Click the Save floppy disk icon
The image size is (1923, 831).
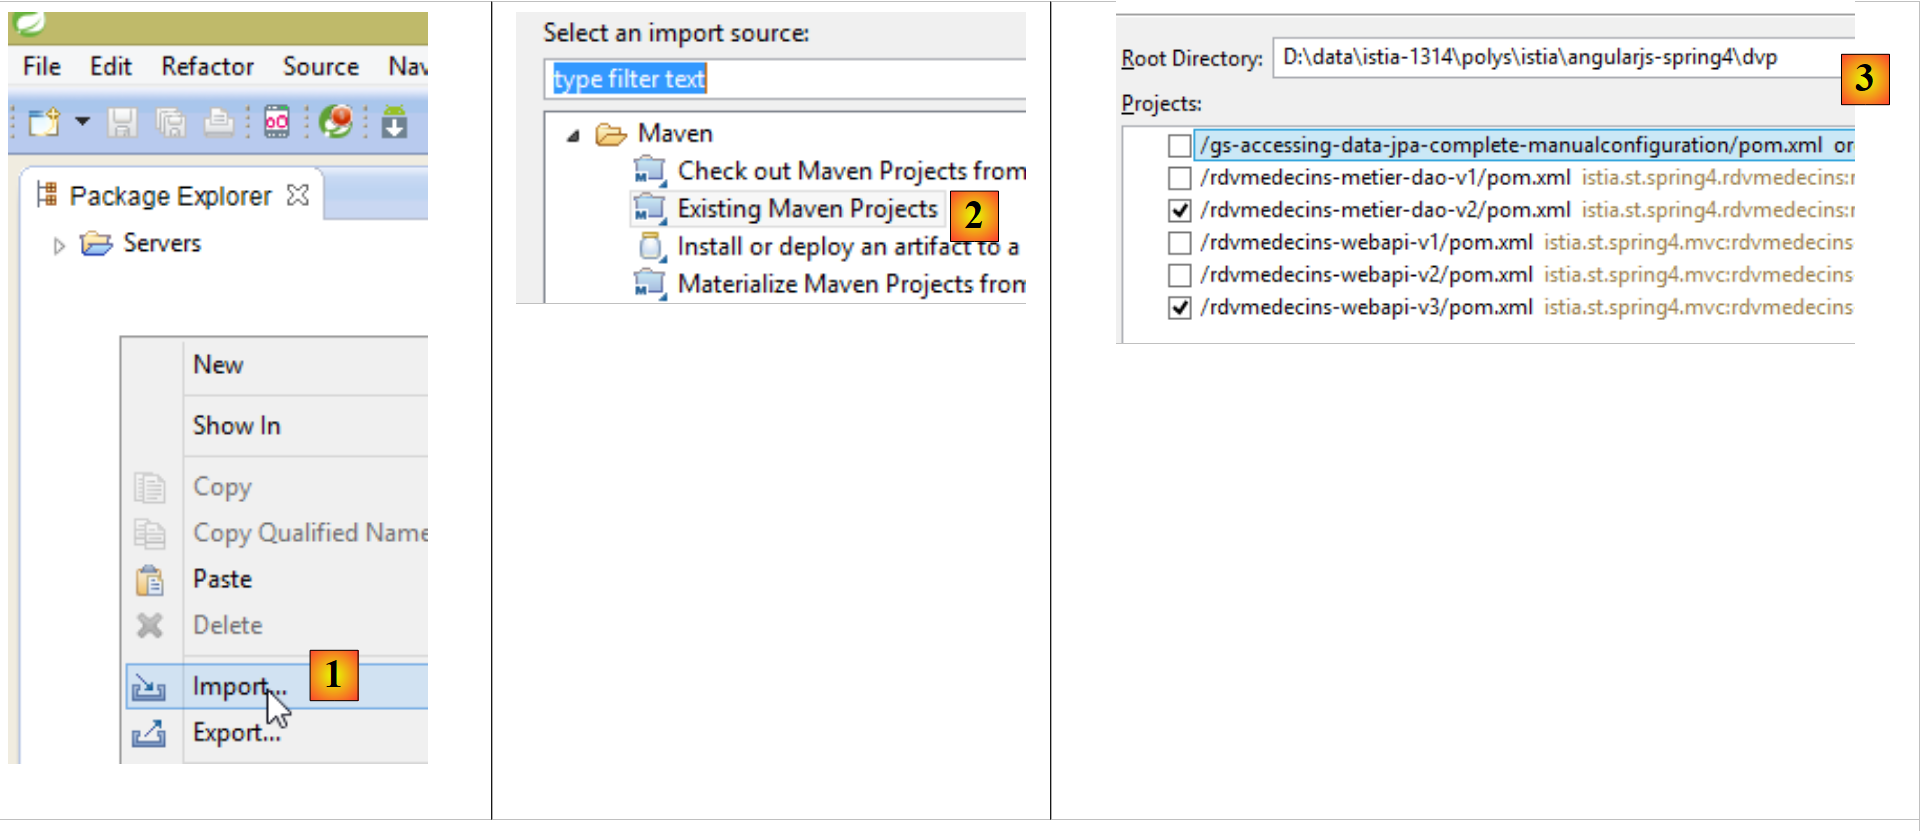pyautogui.click(x=122, y=123)
